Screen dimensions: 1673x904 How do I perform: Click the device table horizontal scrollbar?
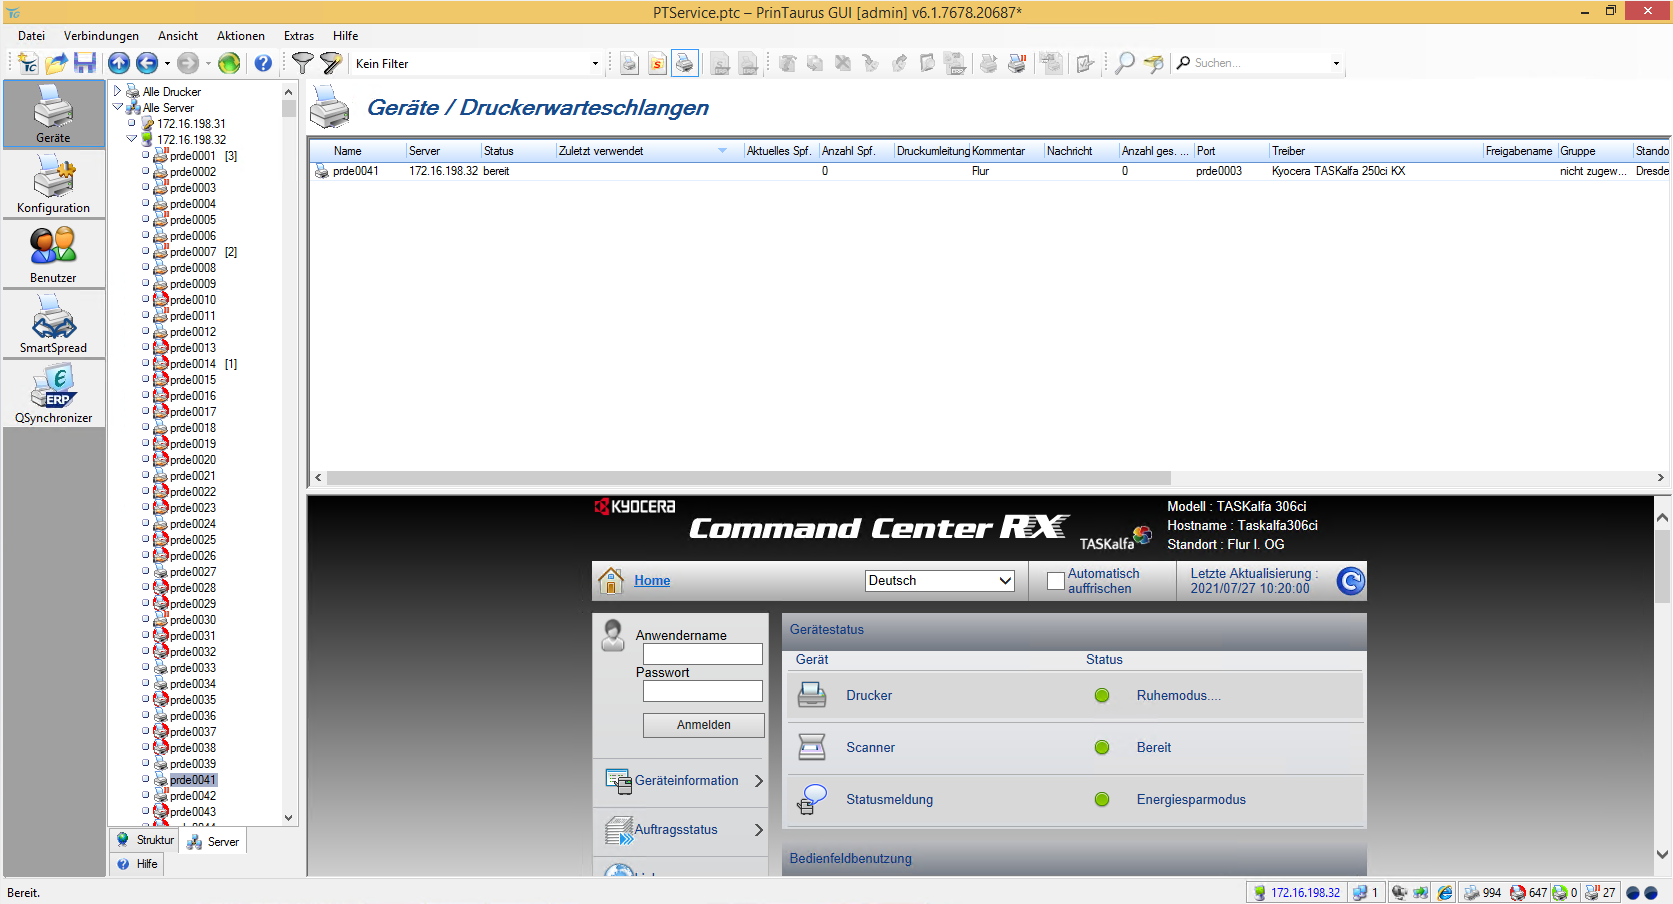point(748,478)
